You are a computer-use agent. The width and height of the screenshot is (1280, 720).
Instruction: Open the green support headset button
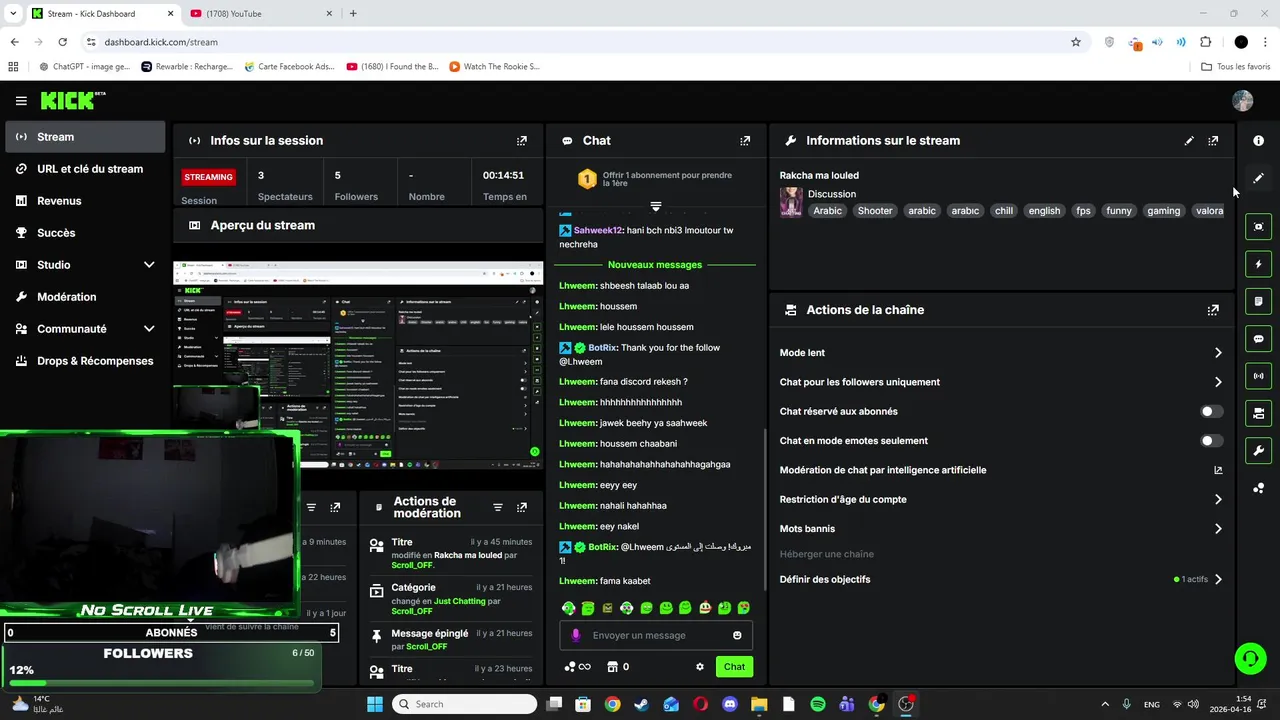tap(1250, 658)
